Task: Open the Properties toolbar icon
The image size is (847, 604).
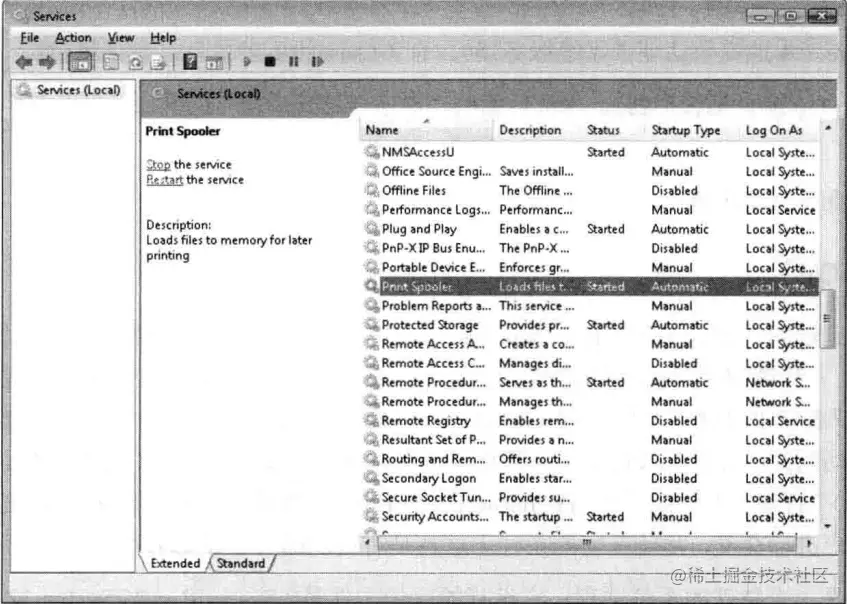Action: coord(111,62)
